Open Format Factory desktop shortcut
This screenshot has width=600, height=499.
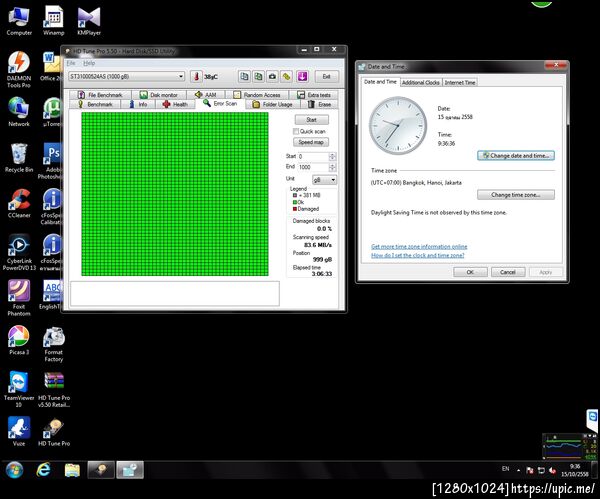pyautogui.click(x=54, y=344)
